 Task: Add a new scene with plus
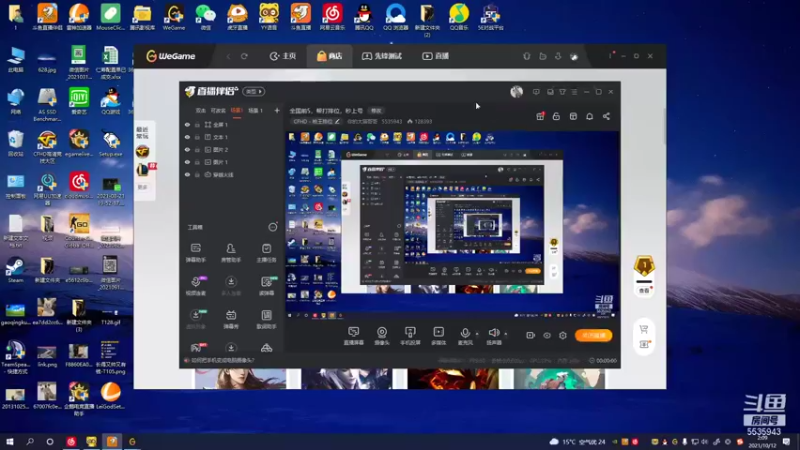277,110
